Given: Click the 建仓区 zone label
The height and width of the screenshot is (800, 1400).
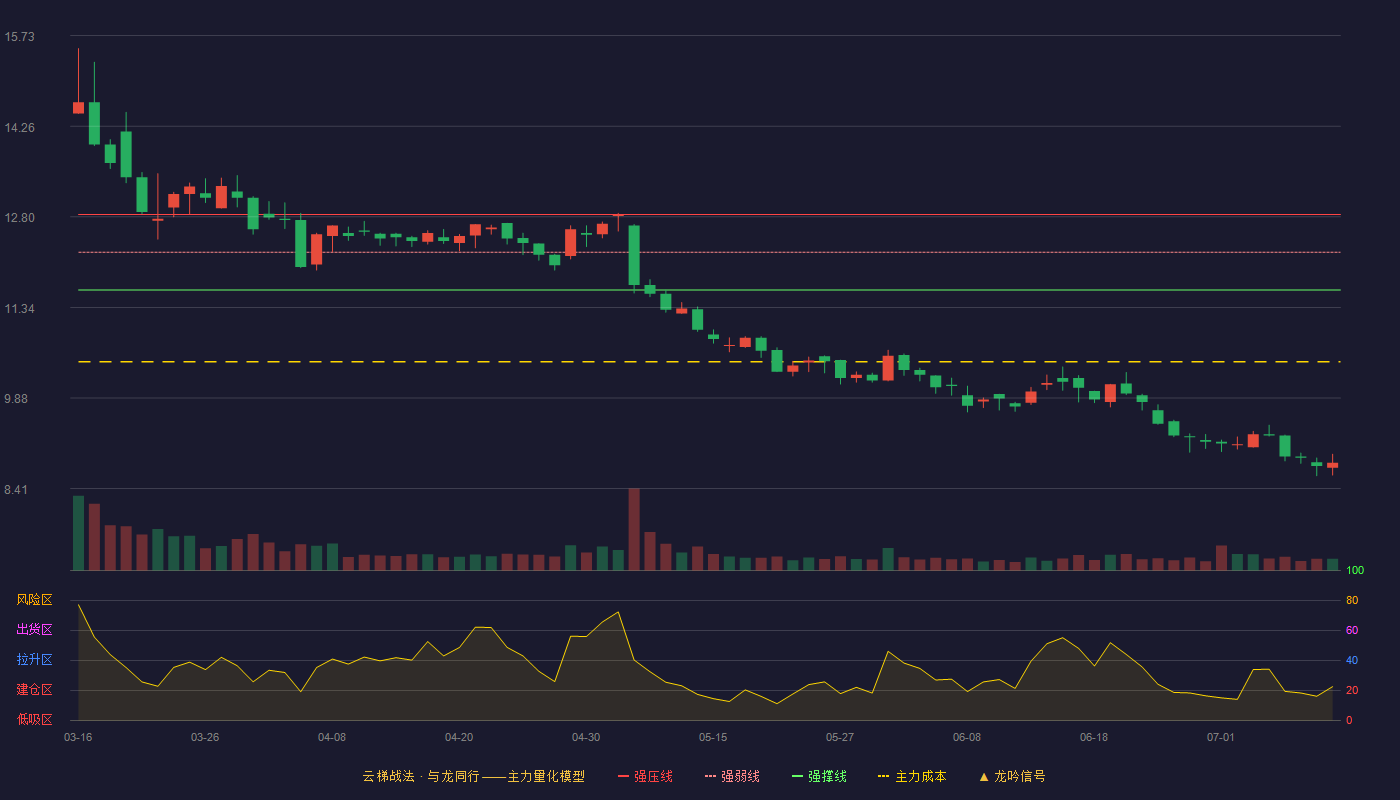Looking at the screenshot, I should click(34, 690).
